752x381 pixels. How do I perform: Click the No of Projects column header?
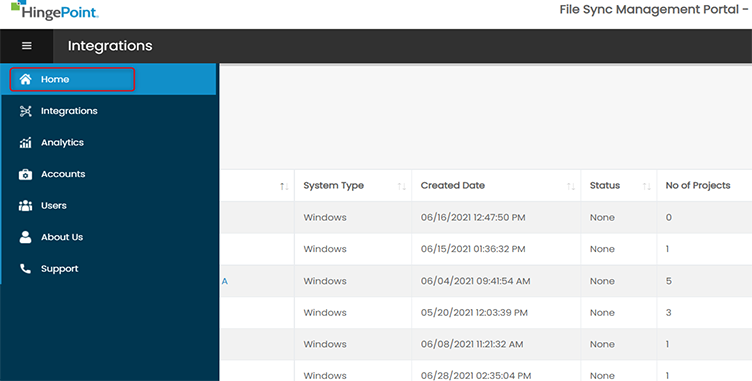coord(698,186)
